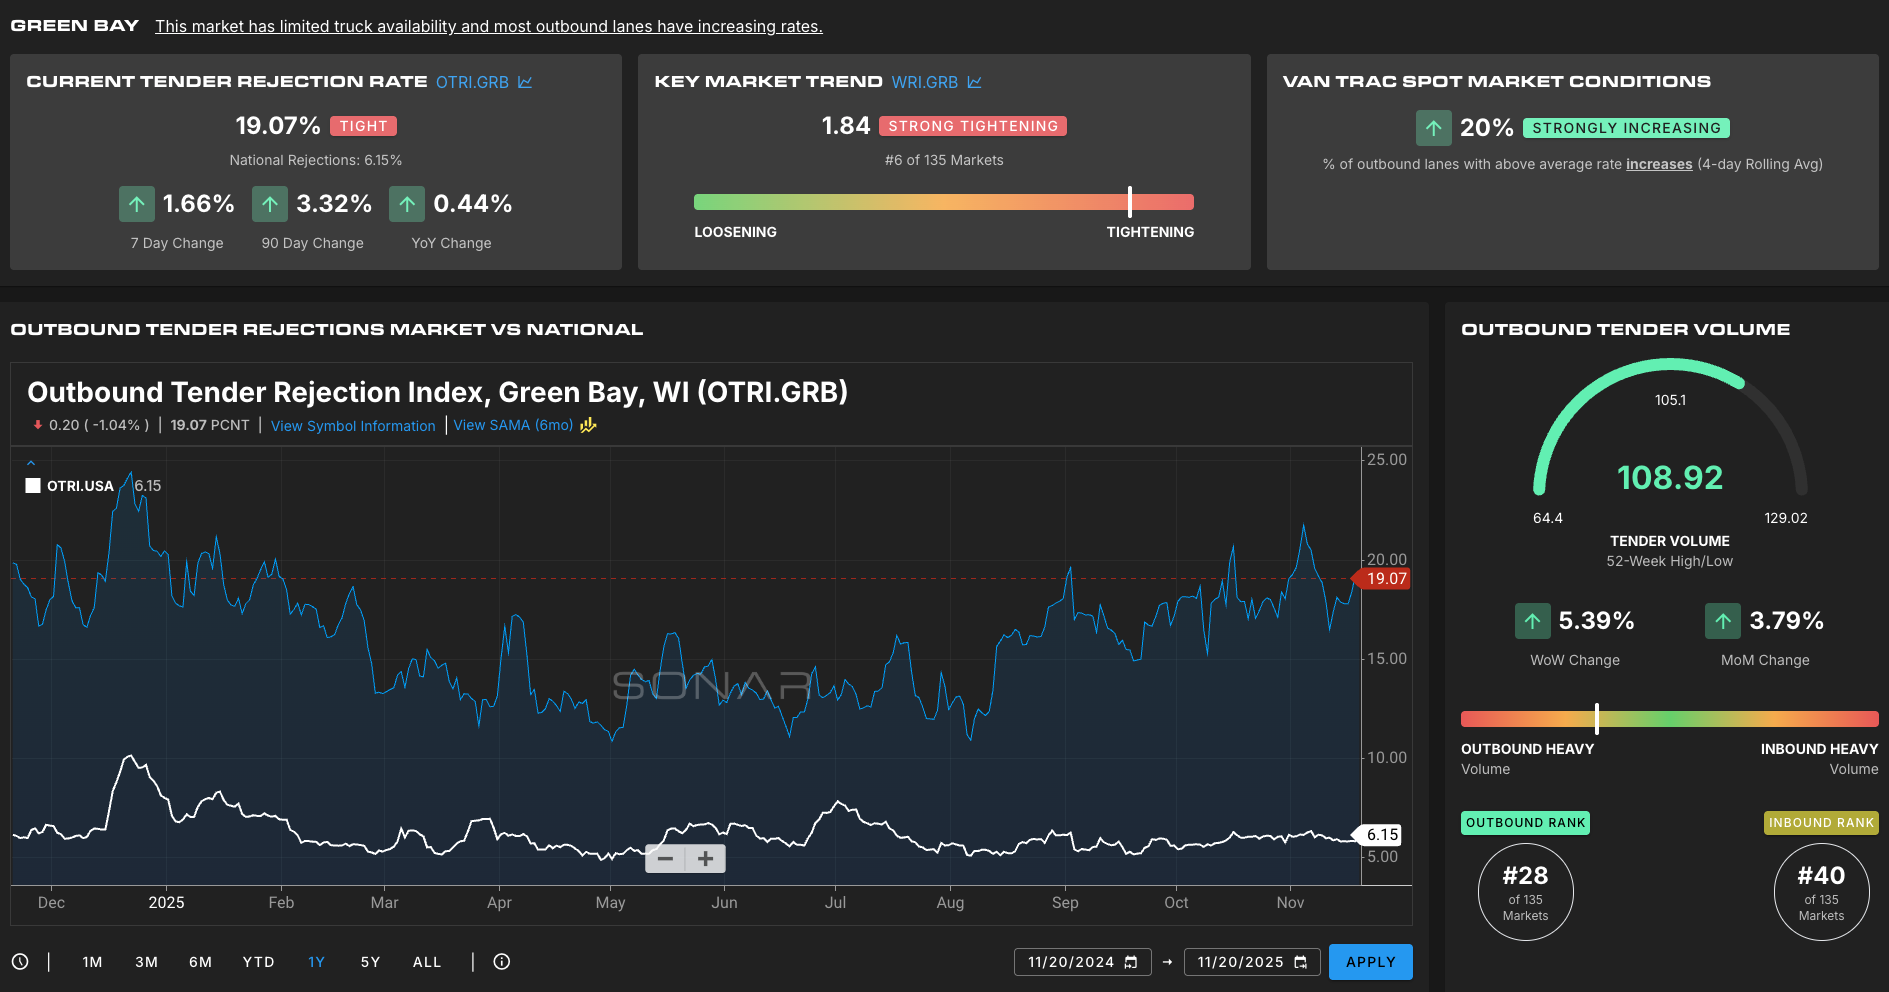This screenshot has width=1889, height=992.
Task: Open calendar picker for start date 11/20/2024
Action: pos(1131,962)
